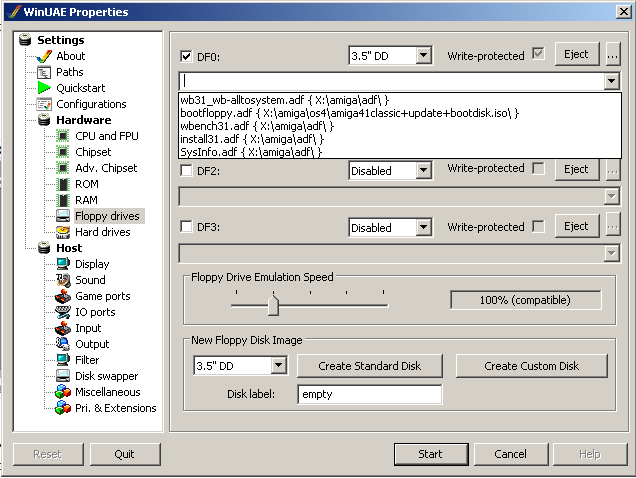This screenshot has width=636, height=478.
Task: Click the Floppy drives icon
Action: point(62,216)
